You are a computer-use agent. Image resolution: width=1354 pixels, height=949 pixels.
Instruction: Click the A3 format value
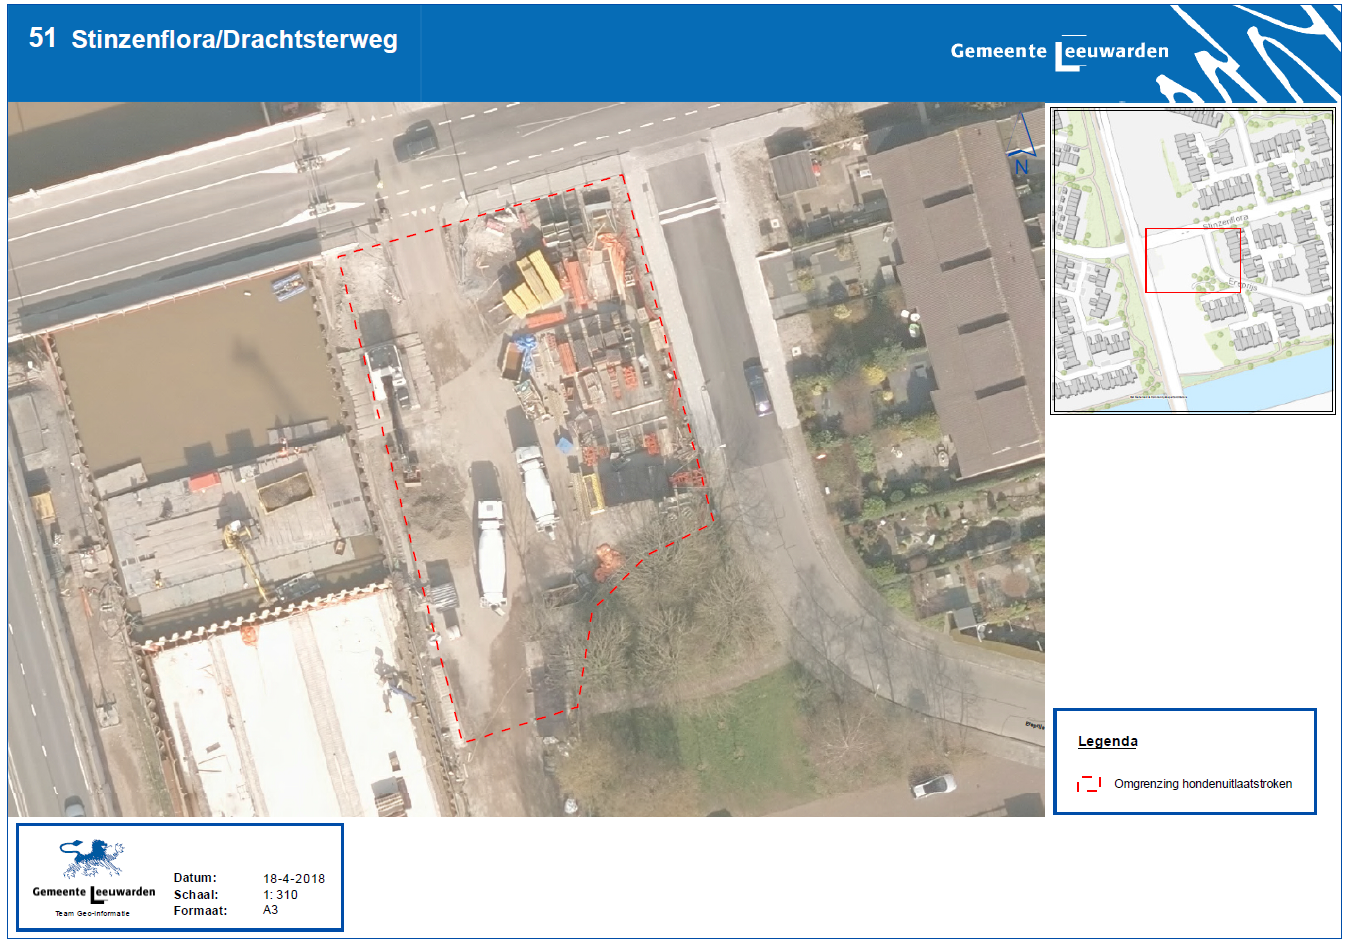(x=270, y=910)
